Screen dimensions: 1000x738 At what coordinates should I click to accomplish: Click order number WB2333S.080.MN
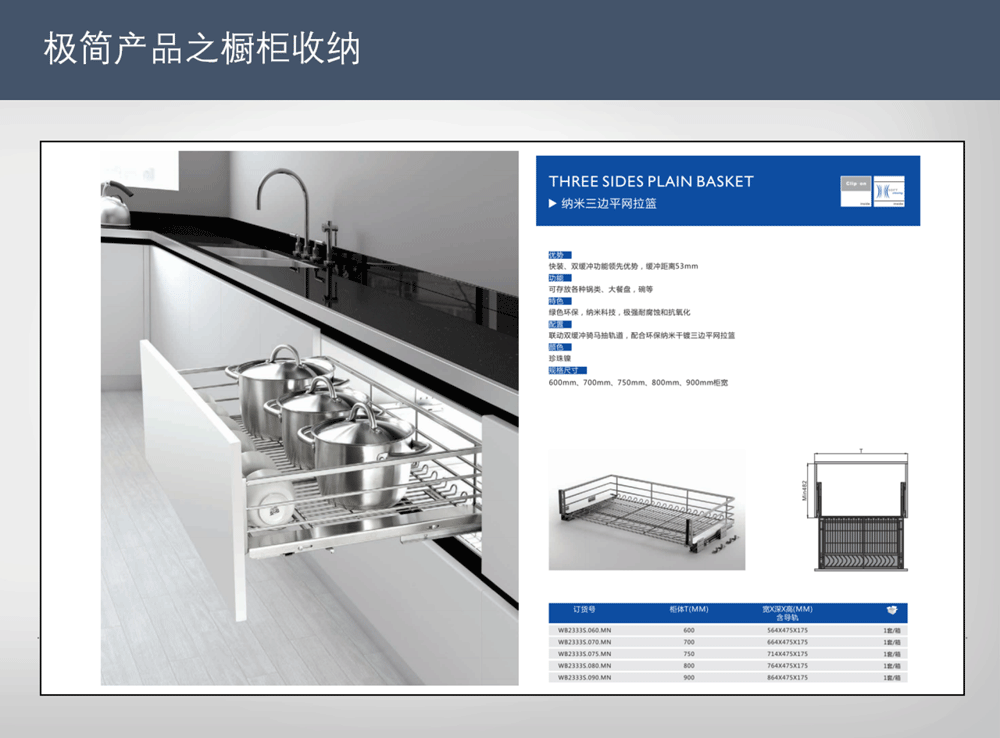(x=584, y=665)
